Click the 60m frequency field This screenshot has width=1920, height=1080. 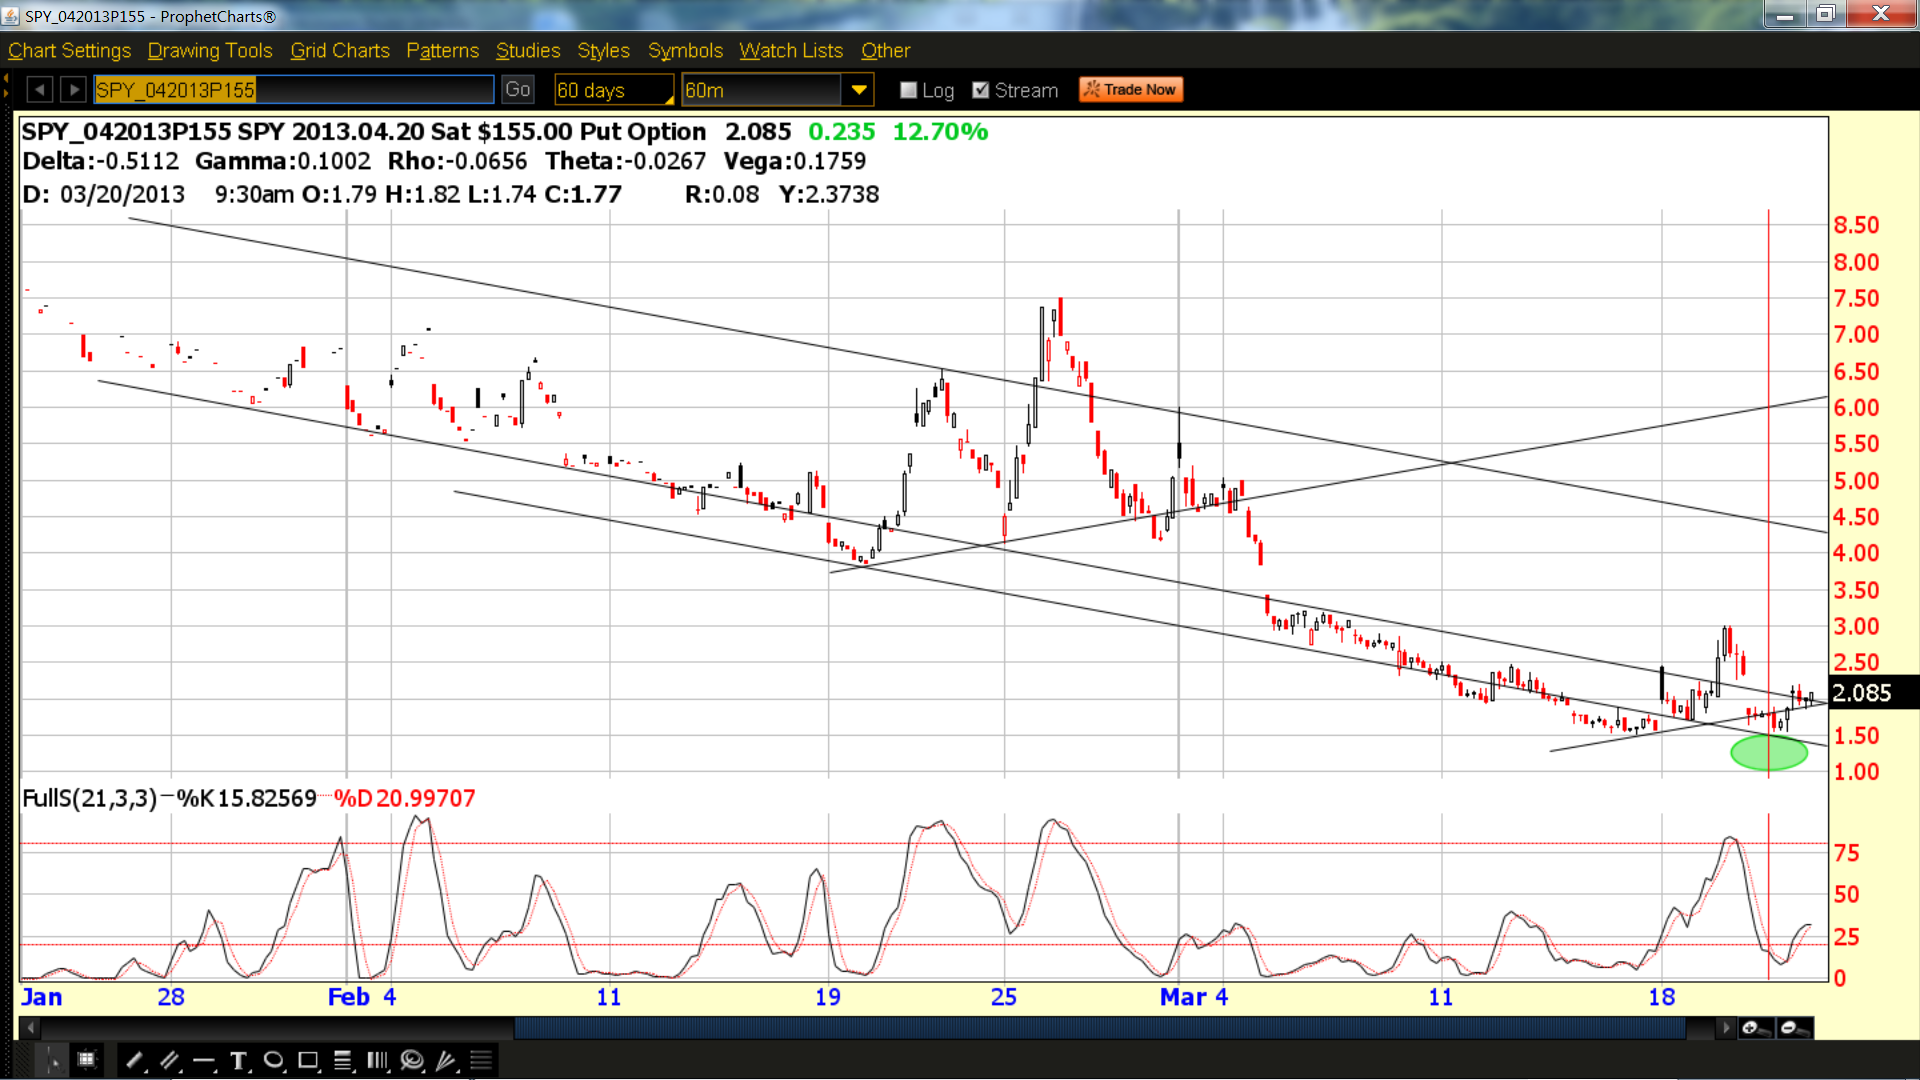click(762, 90)
